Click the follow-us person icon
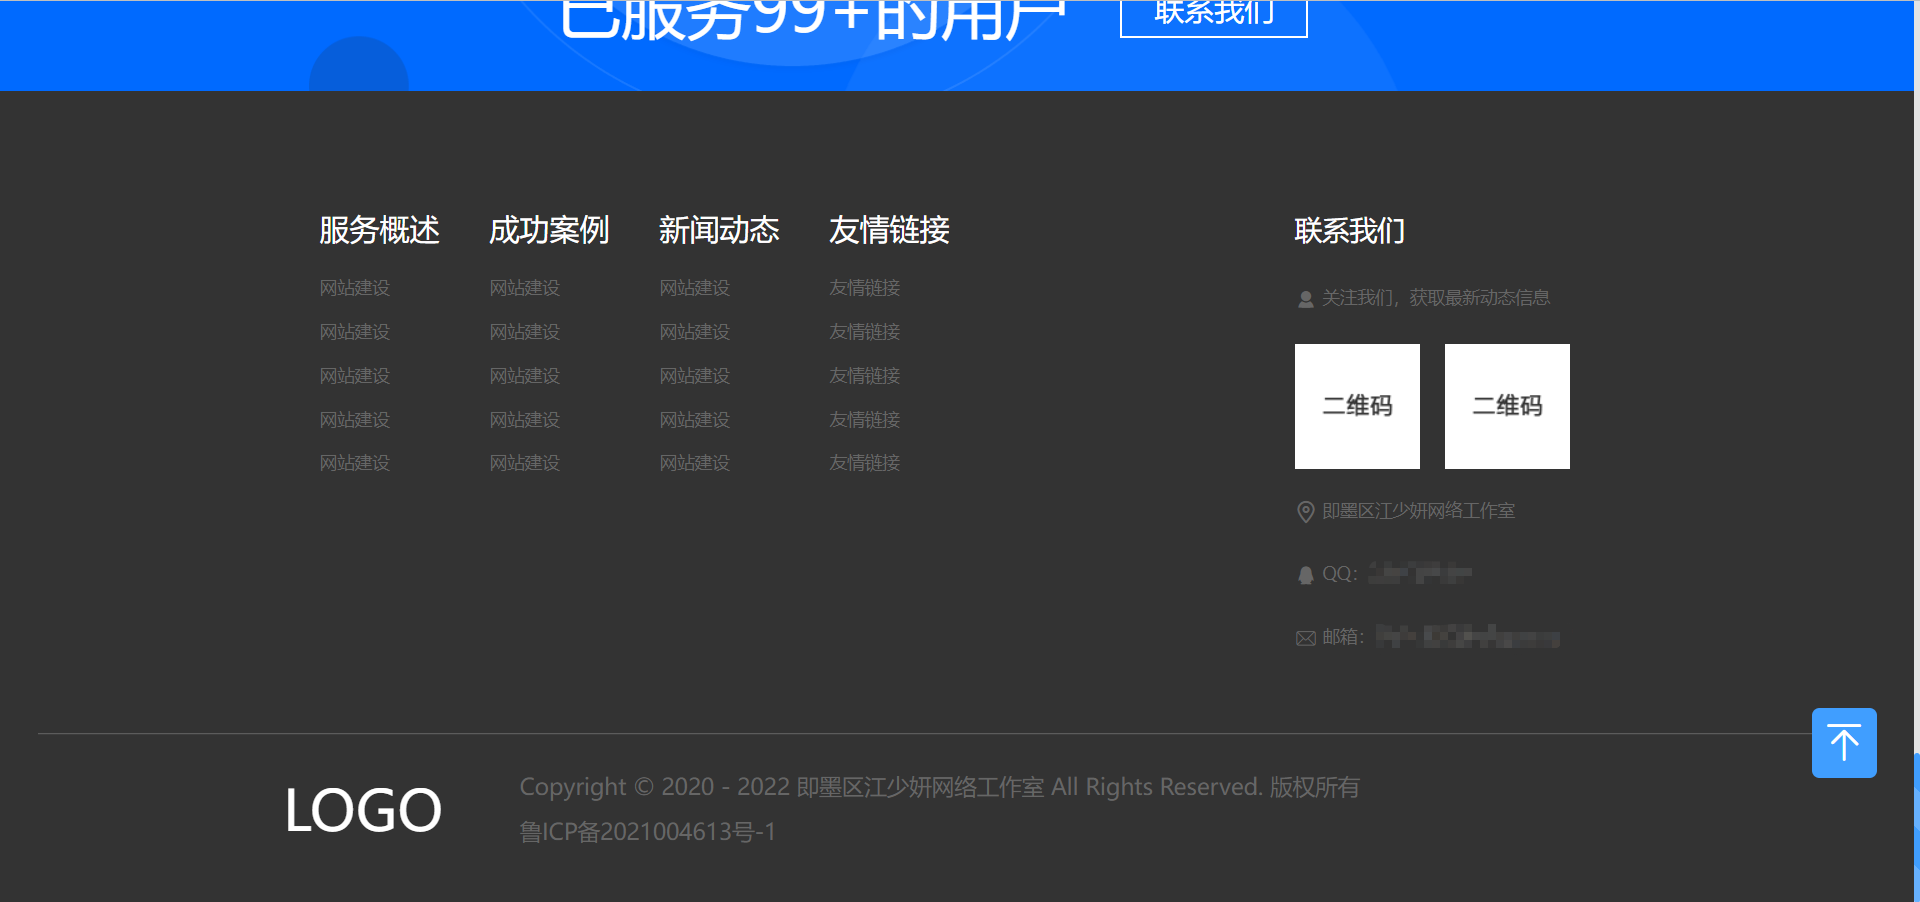 point(1304,297)
